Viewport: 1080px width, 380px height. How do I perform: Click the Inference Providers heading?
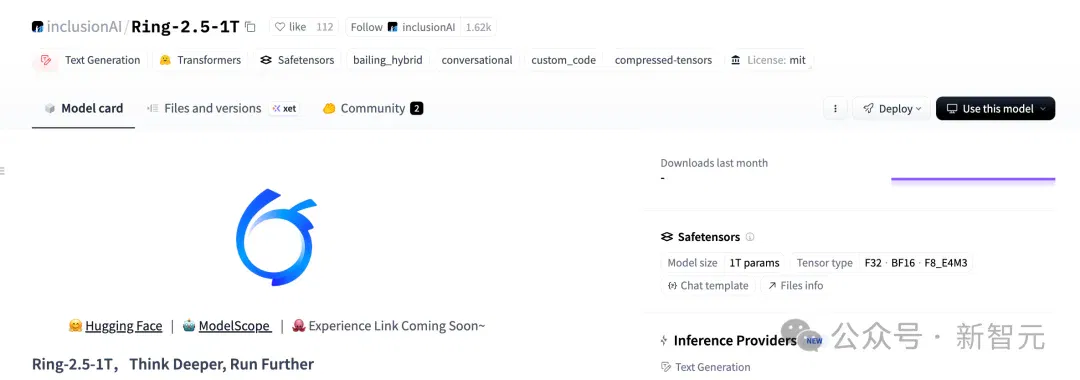pos(735,341)
